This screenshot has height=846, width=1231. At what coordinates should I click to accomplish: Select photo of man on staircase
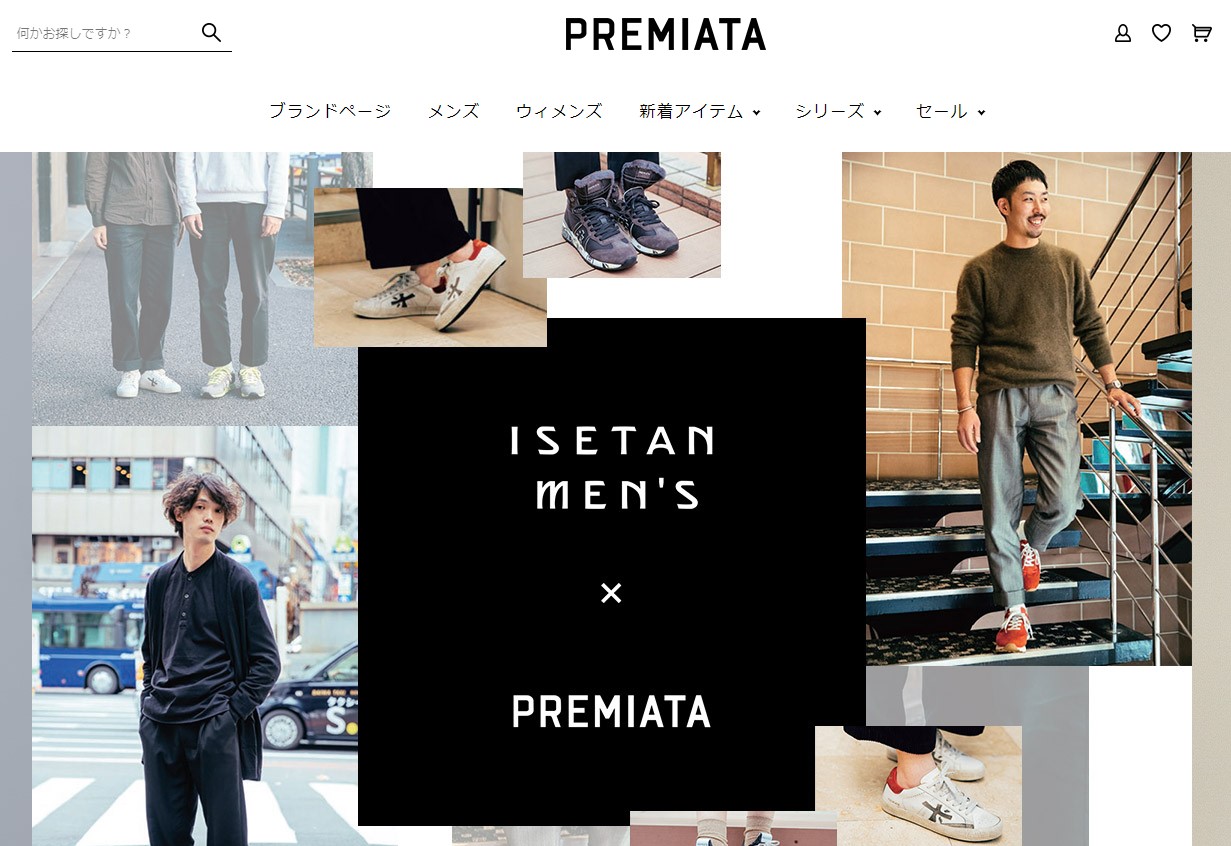point(1017,408)
